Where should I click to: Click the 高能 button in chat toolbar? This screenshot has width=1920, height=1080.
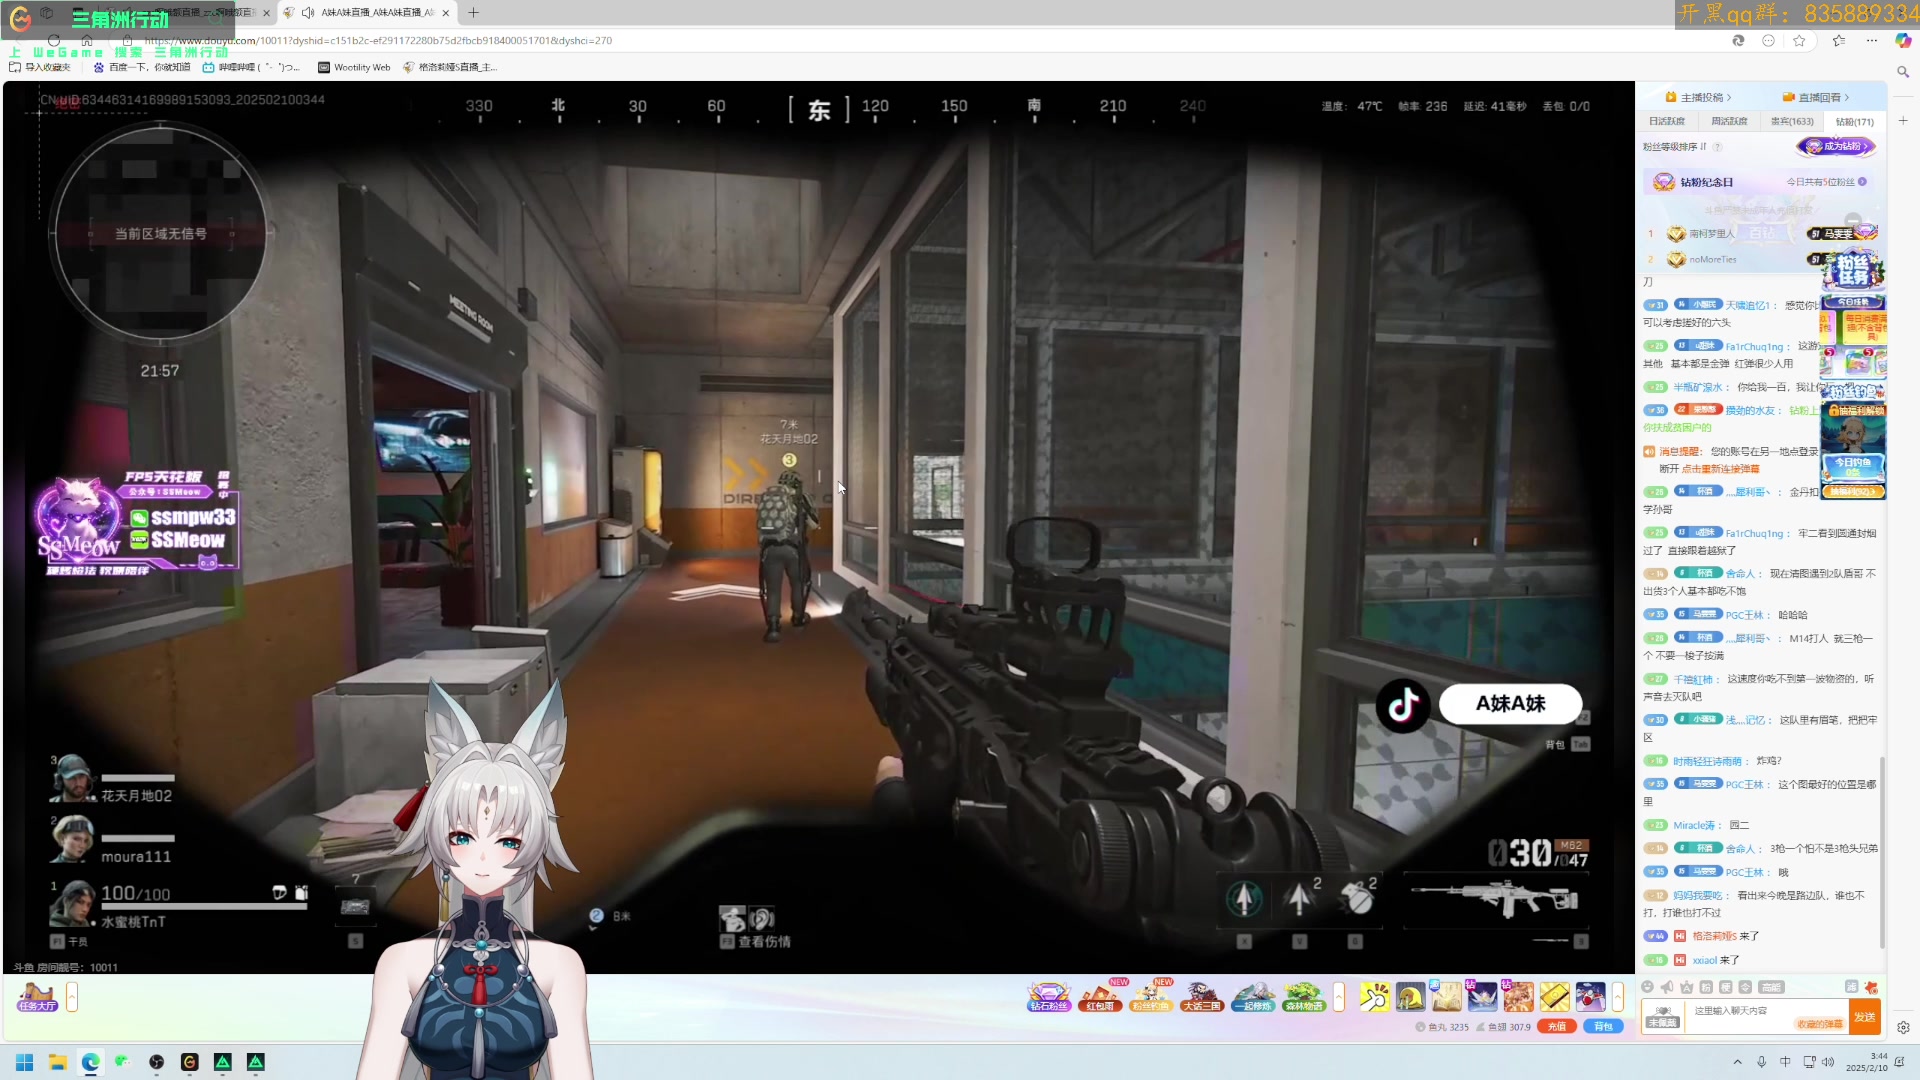click(x=1771, y=987)
